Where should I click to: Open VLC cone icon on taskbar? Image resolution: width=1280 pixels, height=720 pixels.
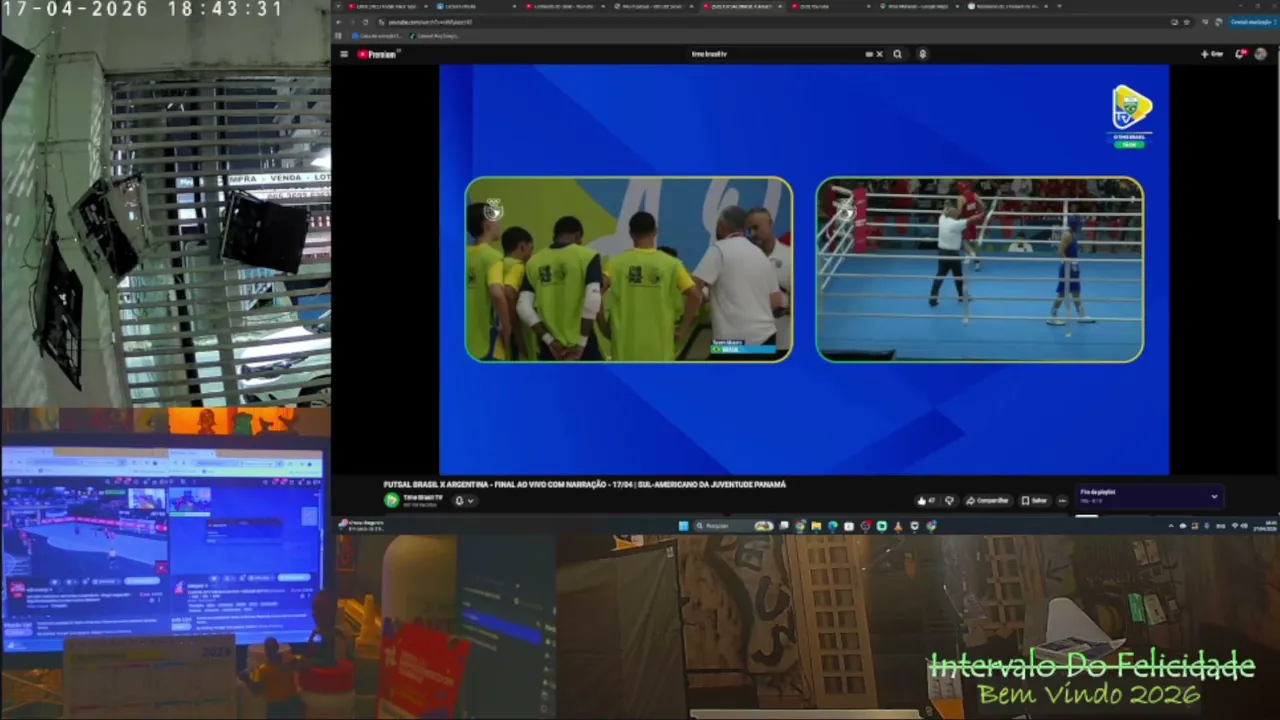click(897, 526)
